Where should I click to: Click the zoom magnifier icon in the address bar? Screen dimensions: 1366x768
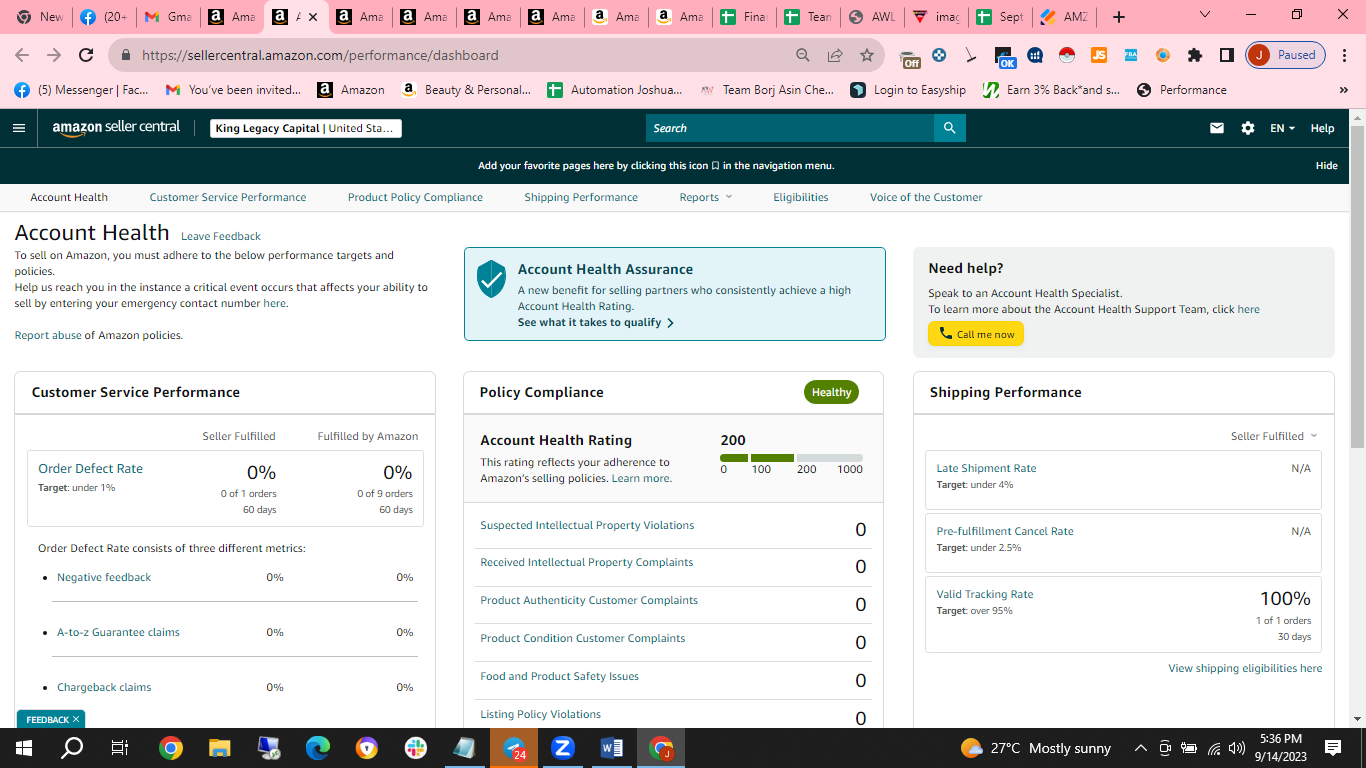[x=803, y=55]
